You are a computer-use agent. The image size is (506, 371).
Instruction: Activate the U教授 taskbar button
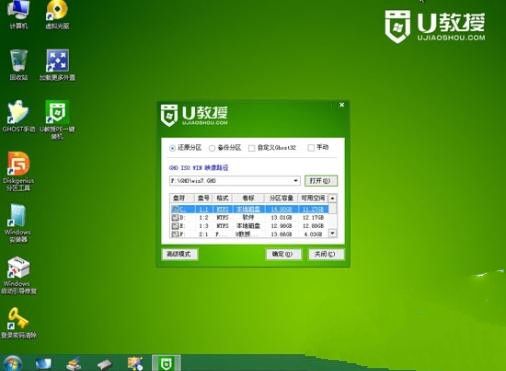click(x=166, y=363)
